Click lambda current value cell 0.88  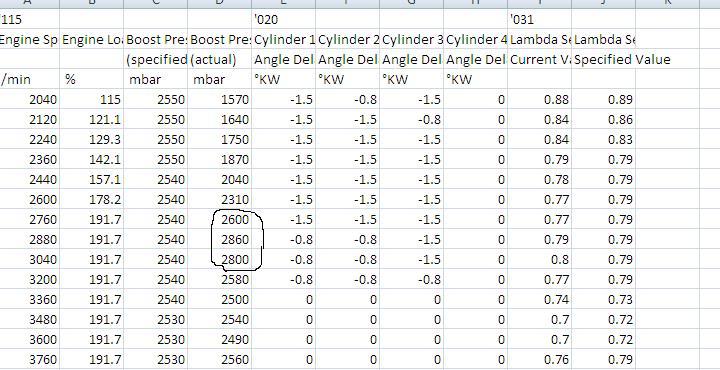(x=540, y=100)
